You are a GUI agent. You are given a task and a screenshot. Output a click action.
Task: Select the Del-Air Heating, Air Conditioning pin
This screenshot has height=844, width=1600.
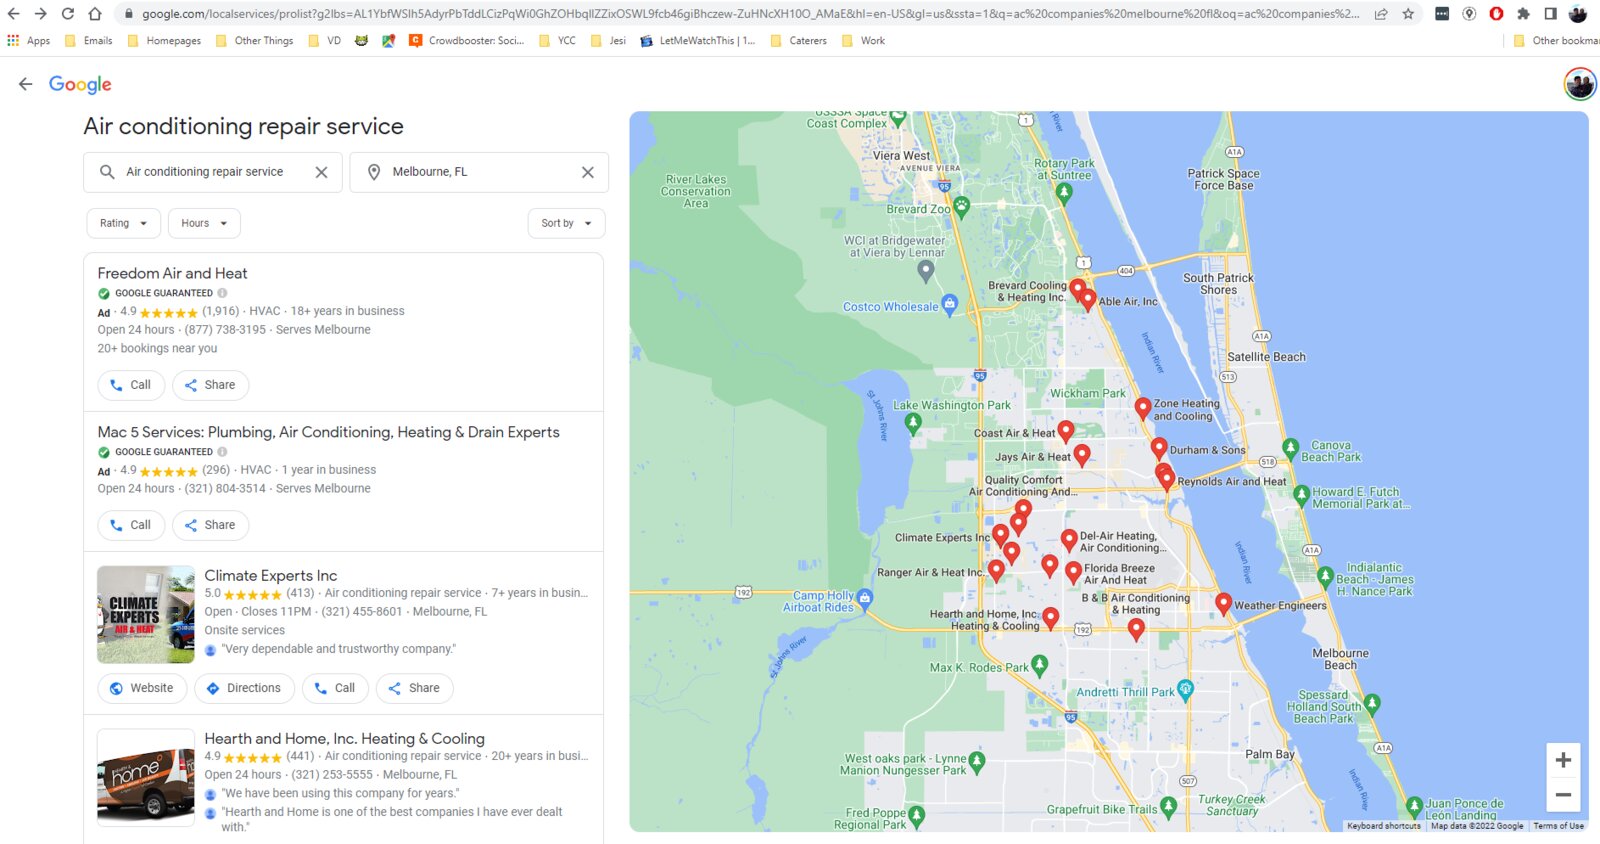click(x=1069, y=540)
